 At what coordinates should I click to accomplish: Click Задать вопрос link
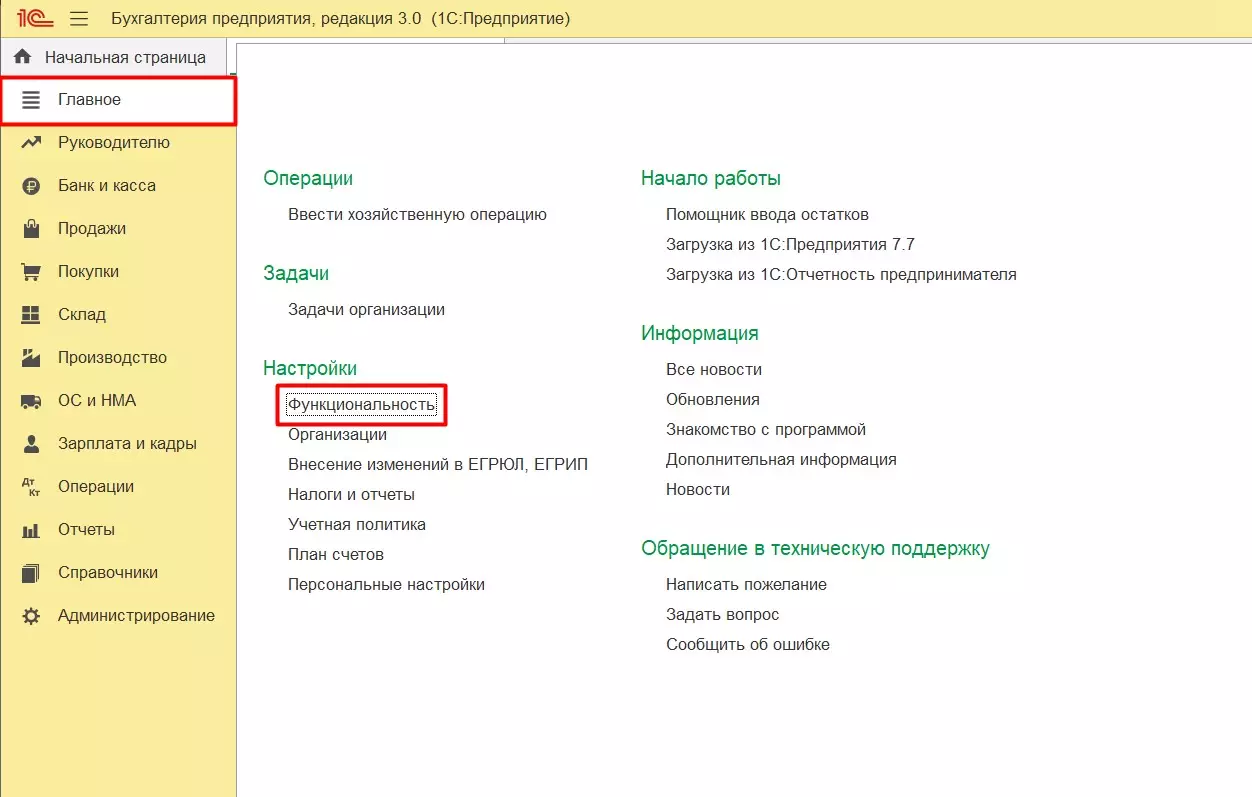click(722, 615)
